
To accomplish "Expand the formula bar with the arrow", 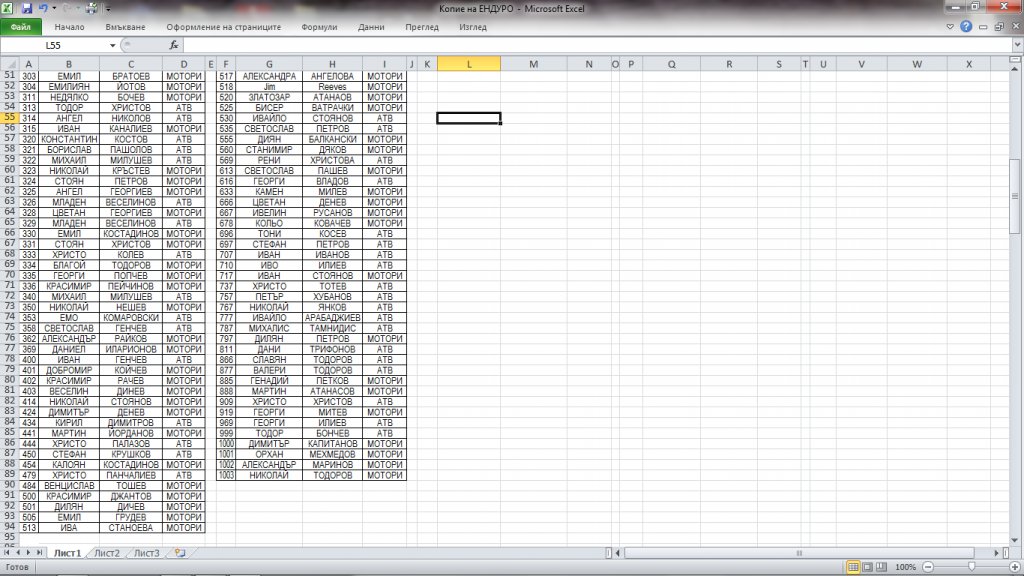I will [x=1017, y=45].
